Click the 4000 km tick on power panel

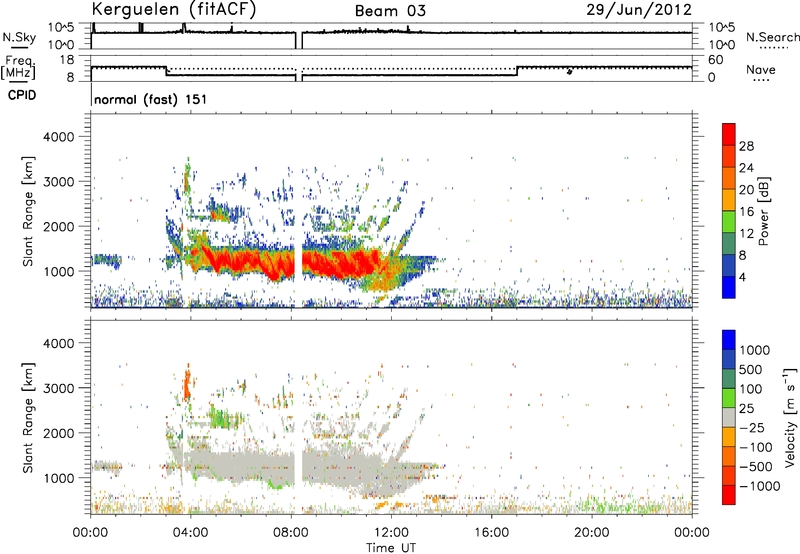58,137
